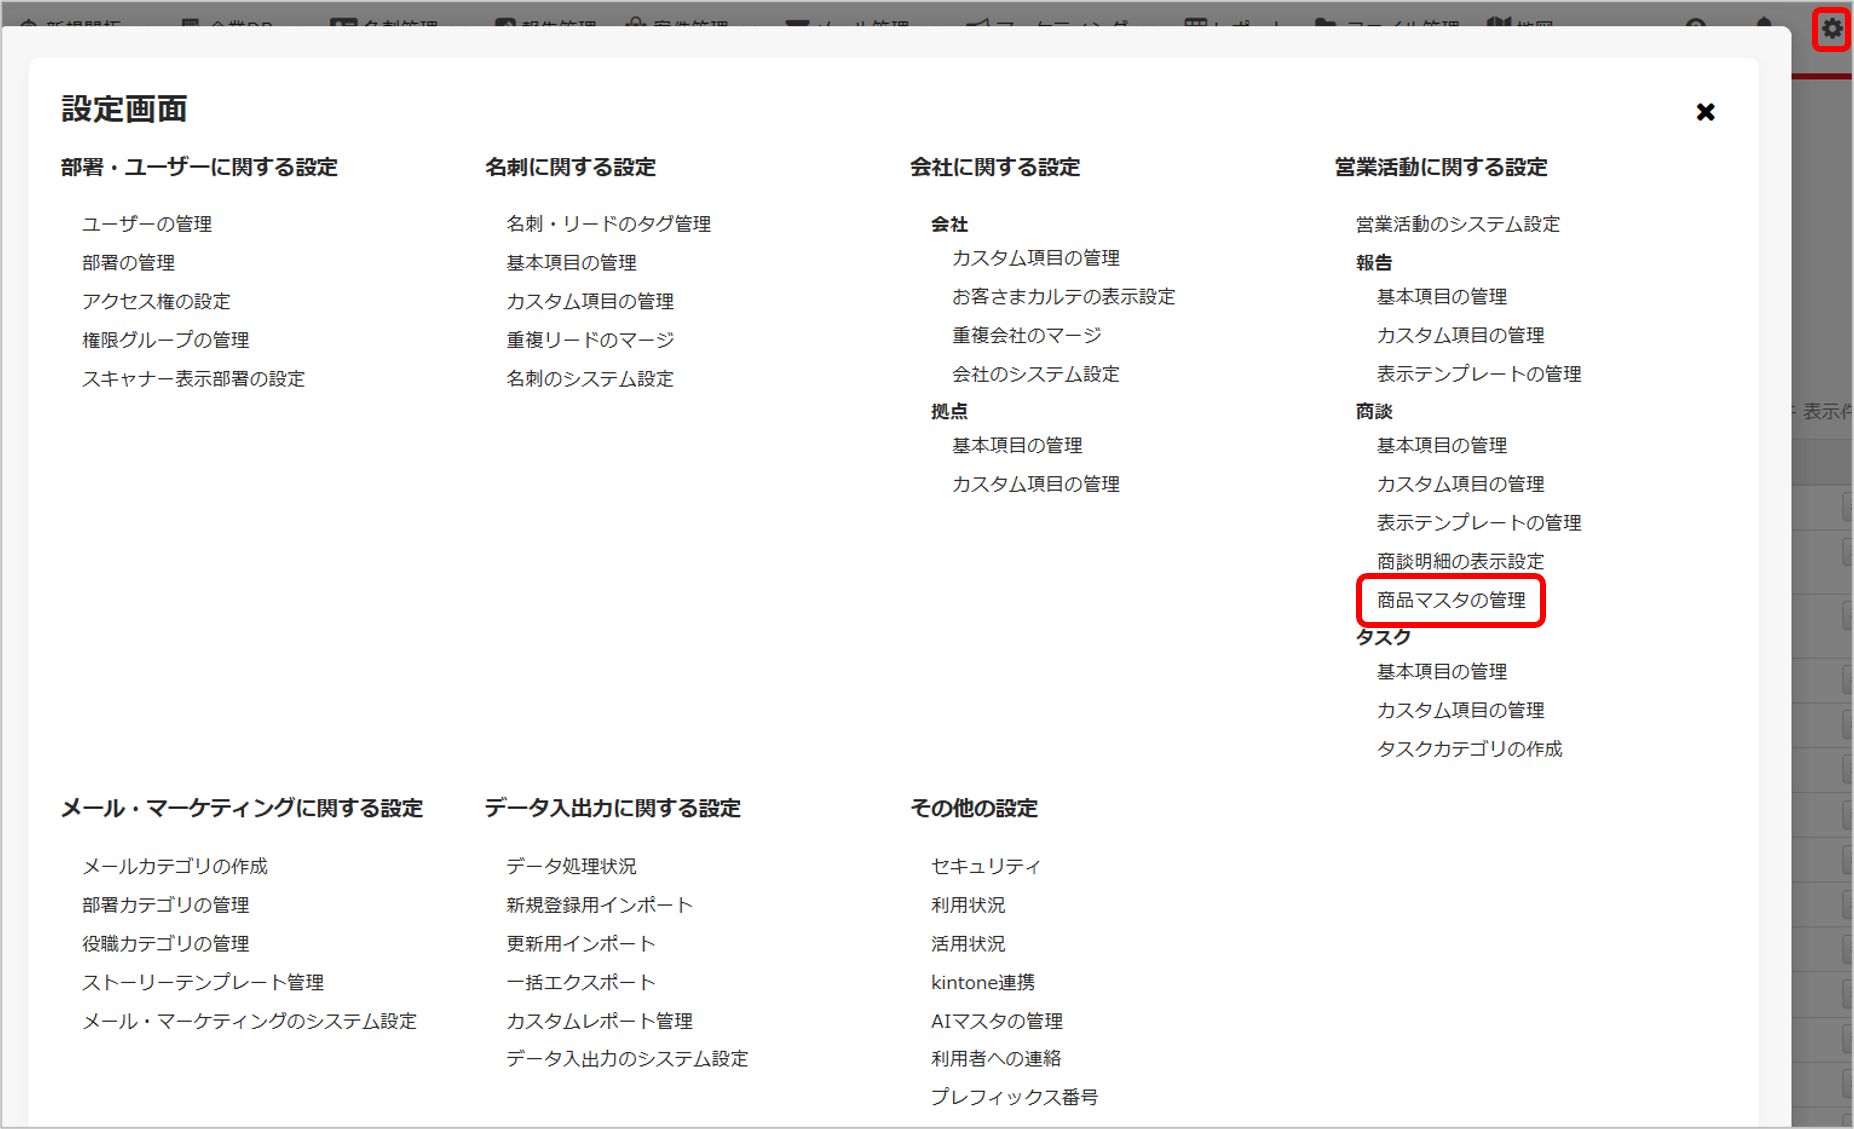Open 商談明細の表示設定 link

[x=1460, y=561]
